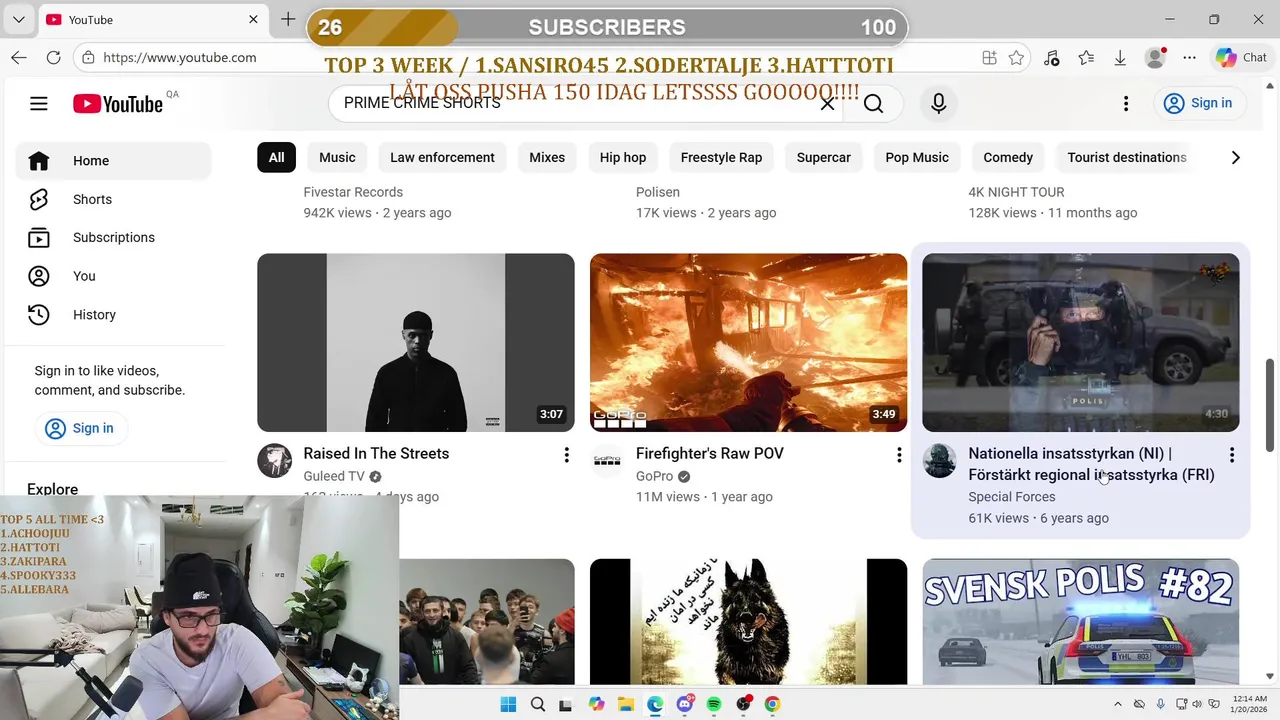Select the Mixes filter chip

tap(547, 157)
